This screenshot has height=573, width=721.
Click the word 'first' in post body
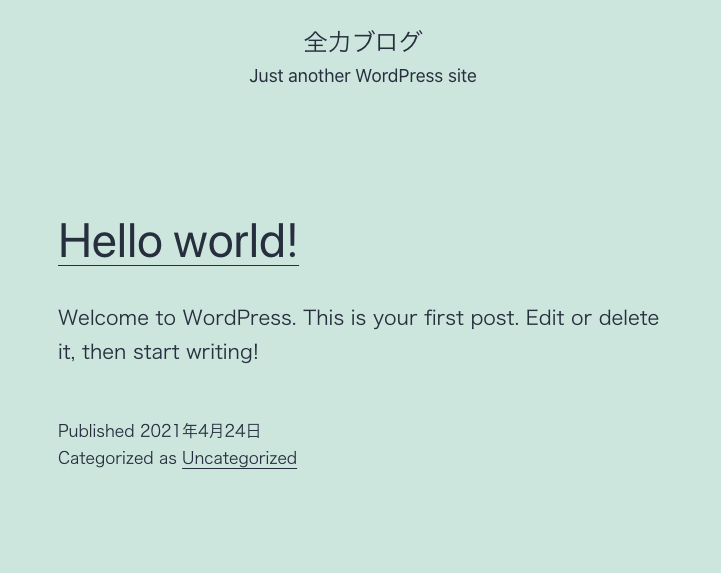pos(443,318)
